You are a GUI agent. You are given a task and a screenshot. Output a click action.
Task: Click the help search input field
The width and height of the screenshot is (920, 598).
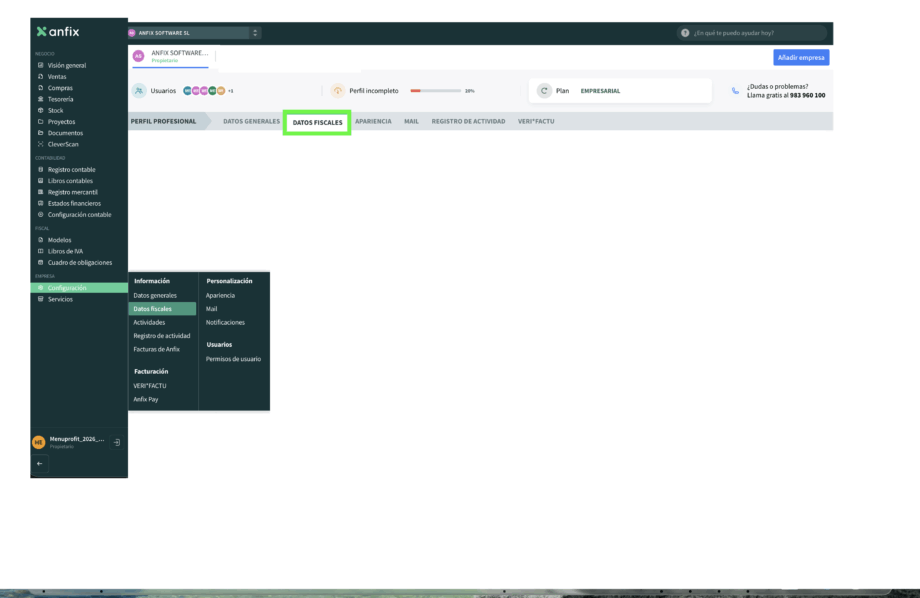click(755, 33)
